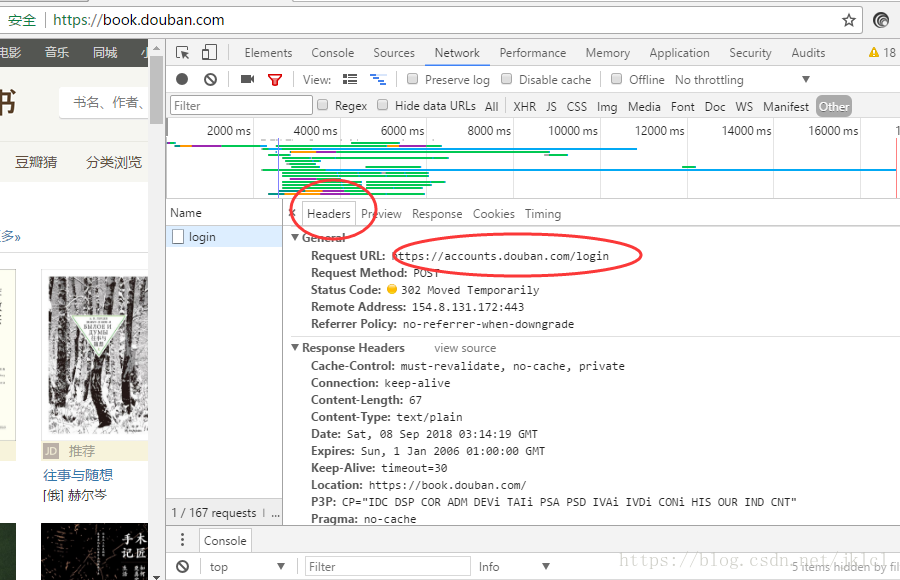Image resolution: width=900 pixels, height=580 pixels.
Task: Open the 豆瓣猜 page link
Action: coord(36,162)
